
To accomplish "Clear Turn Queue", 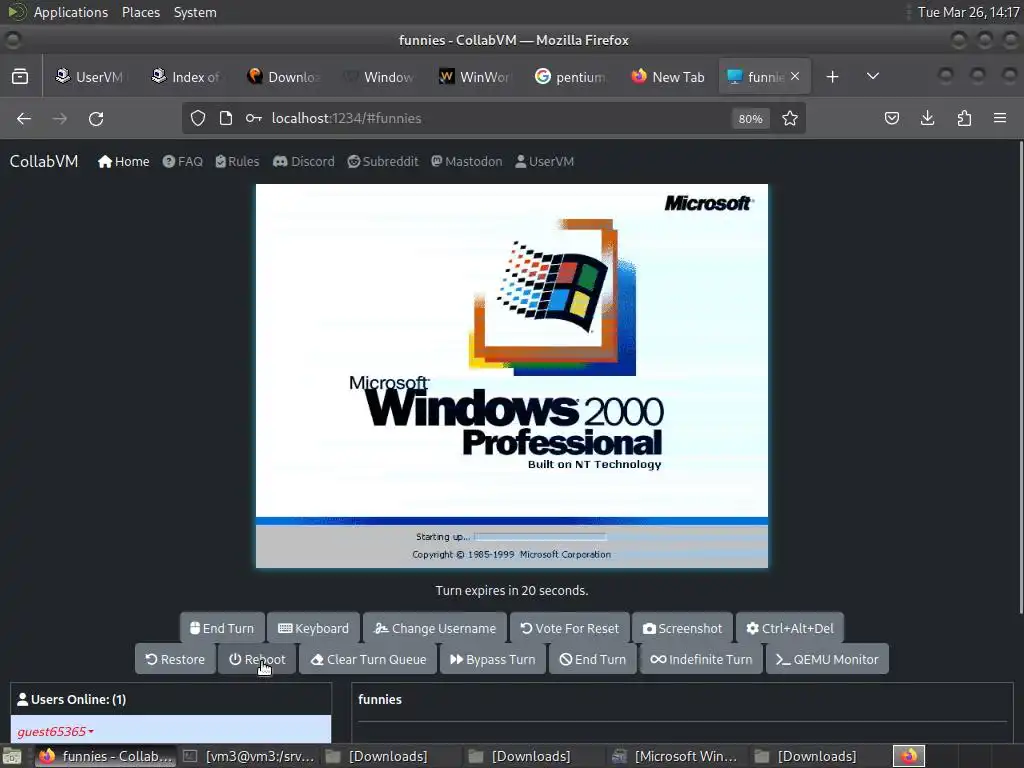I will click(368, 659).
